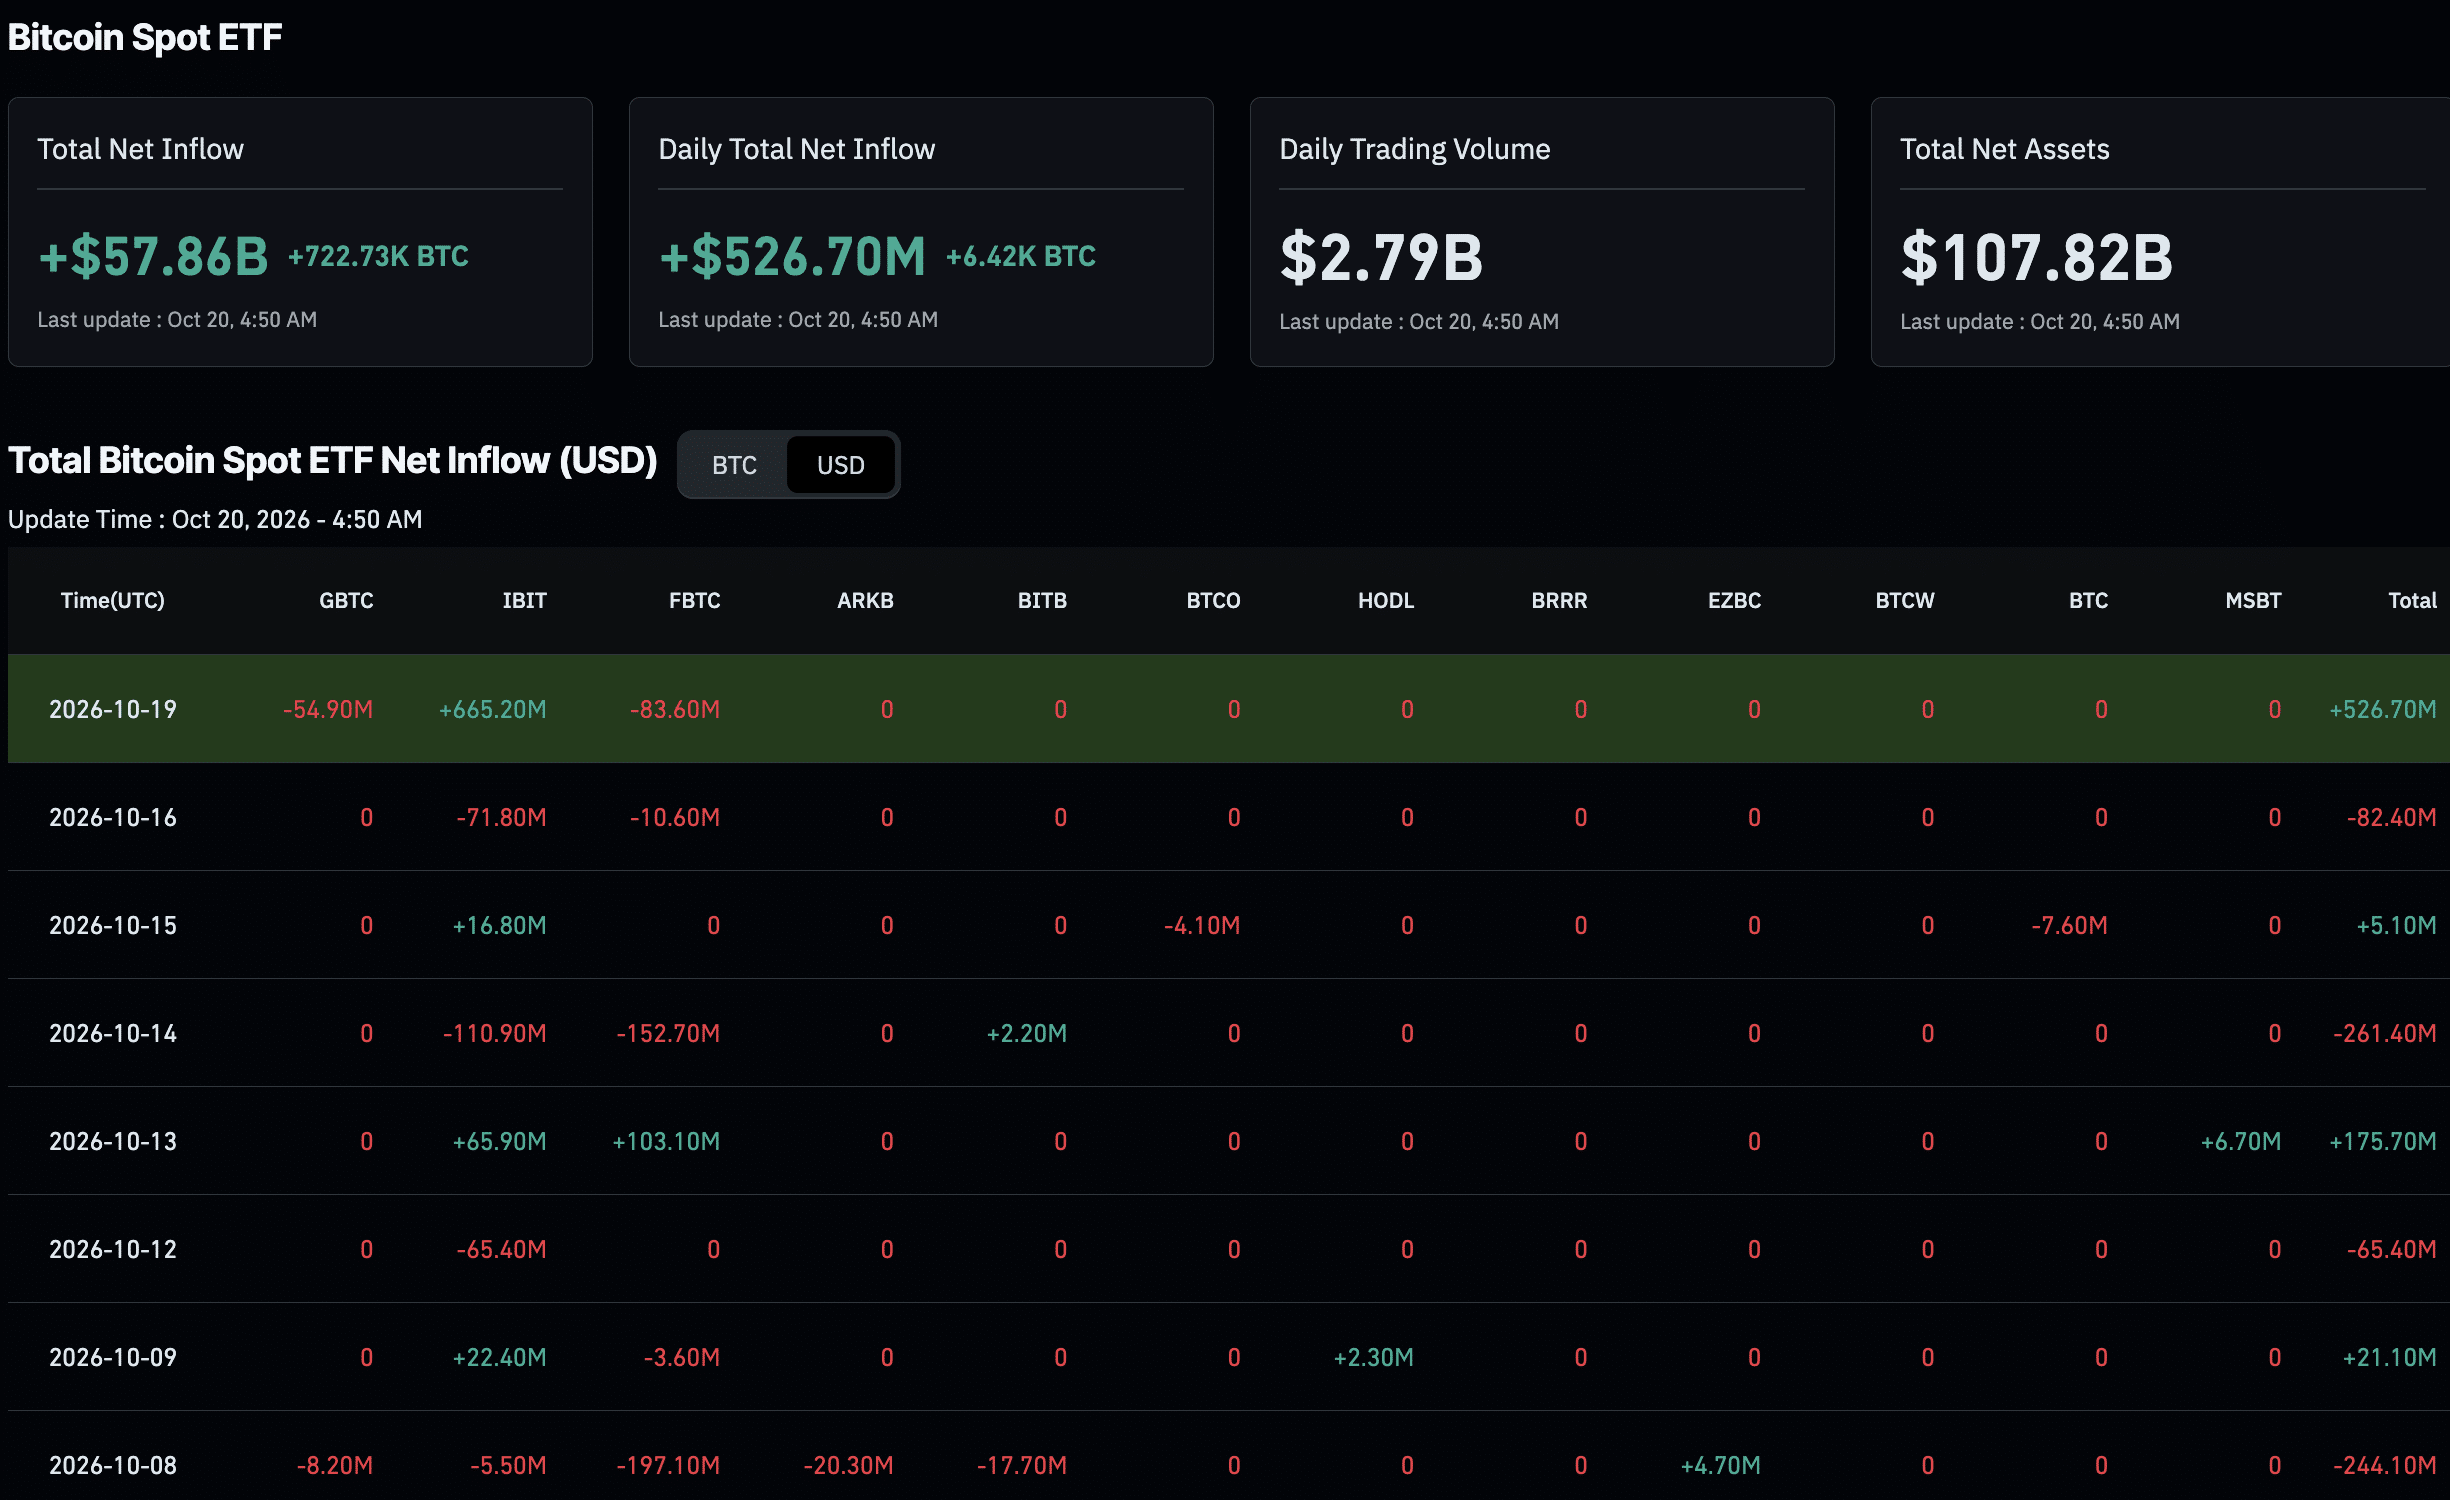
Task: Switch the net inflow table to BTC
Action: click(x=734, y=465)
